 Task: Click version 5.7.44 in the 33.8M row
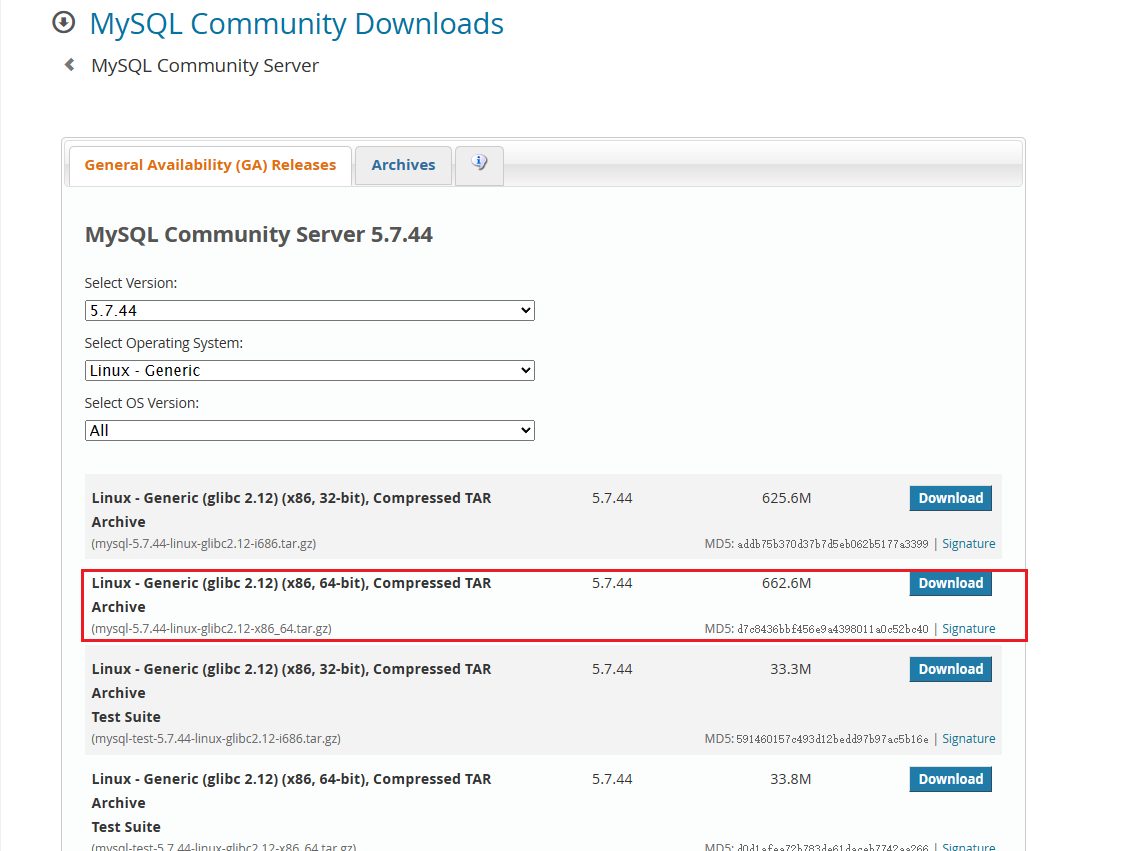(x=612, y=779)
